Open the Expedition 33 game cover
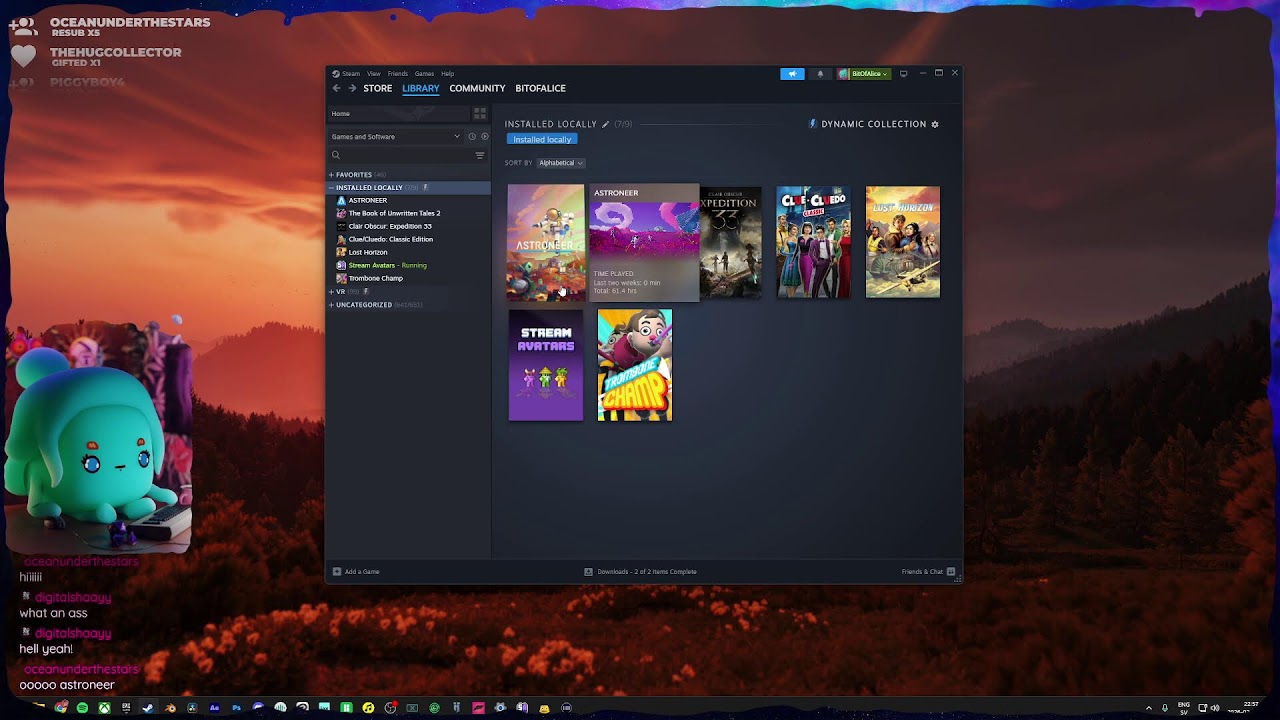The width and height of the screenshot is (1280, 720). [x=731, y=242]
